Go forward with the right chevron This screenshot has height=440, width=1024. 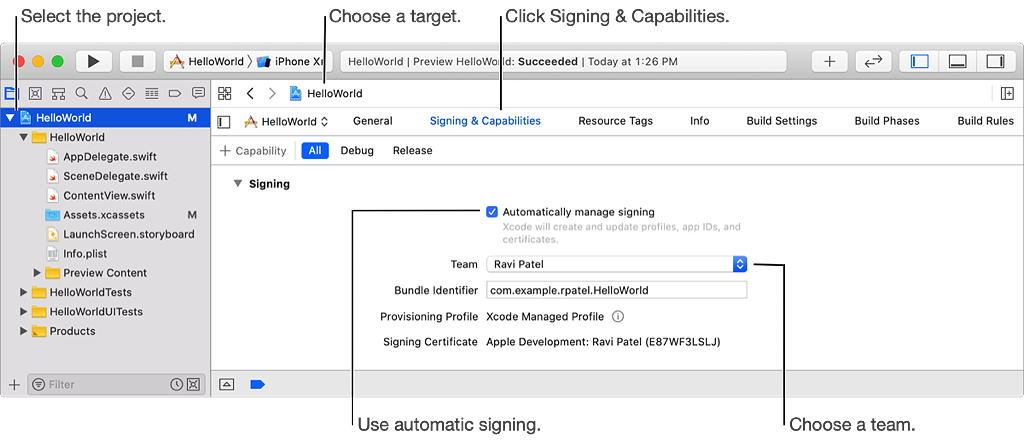[272, 93]
